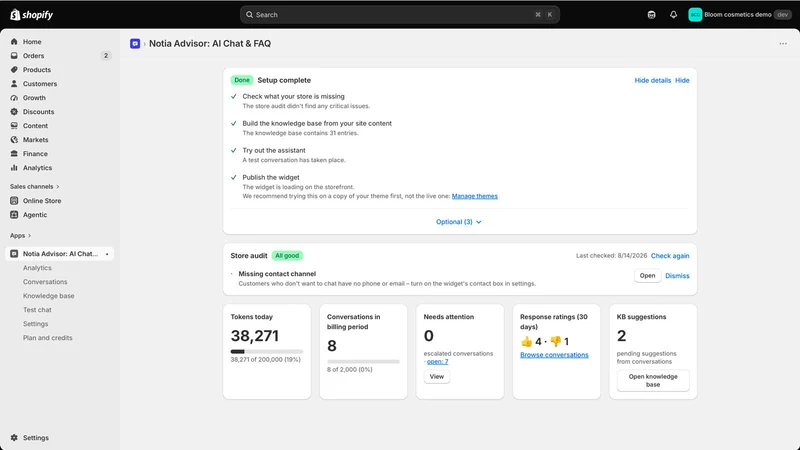Click the Notia Advisor app icon in sidebar
This screenshot has height=450, width=800.
click(14, 254)
